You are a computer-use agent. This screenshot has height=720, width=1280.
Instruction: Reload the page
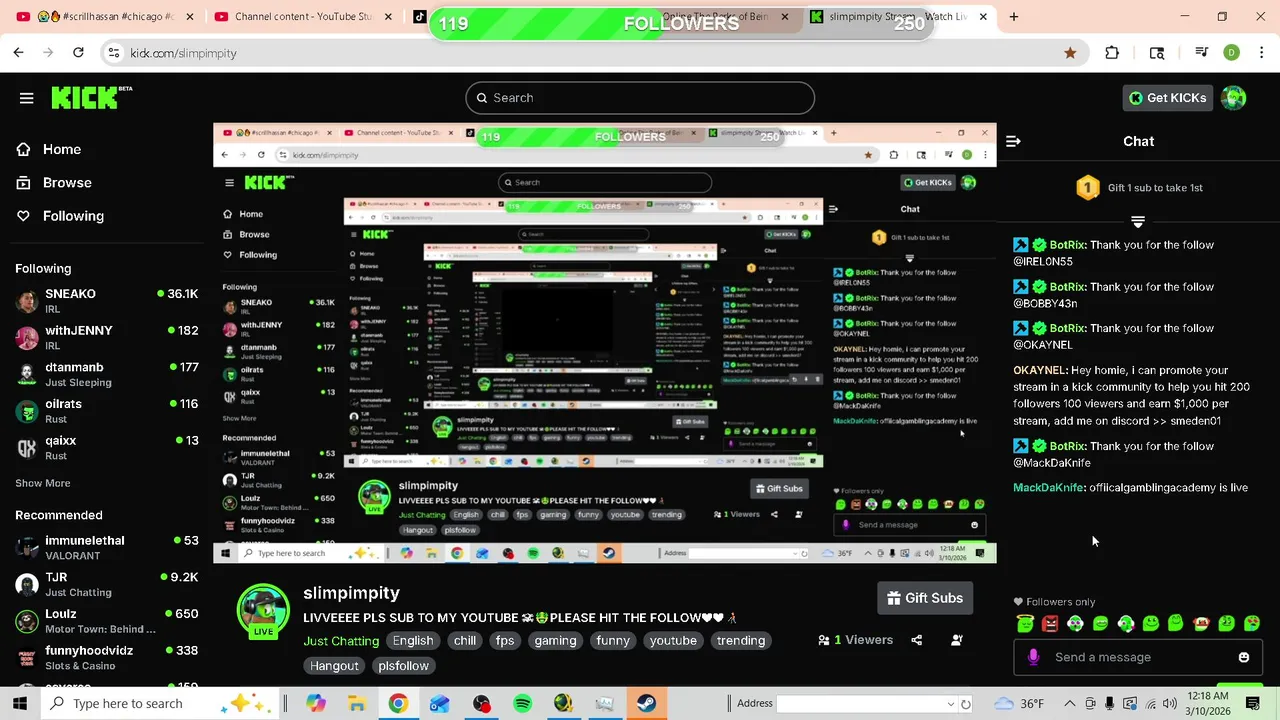coord(79,53)
